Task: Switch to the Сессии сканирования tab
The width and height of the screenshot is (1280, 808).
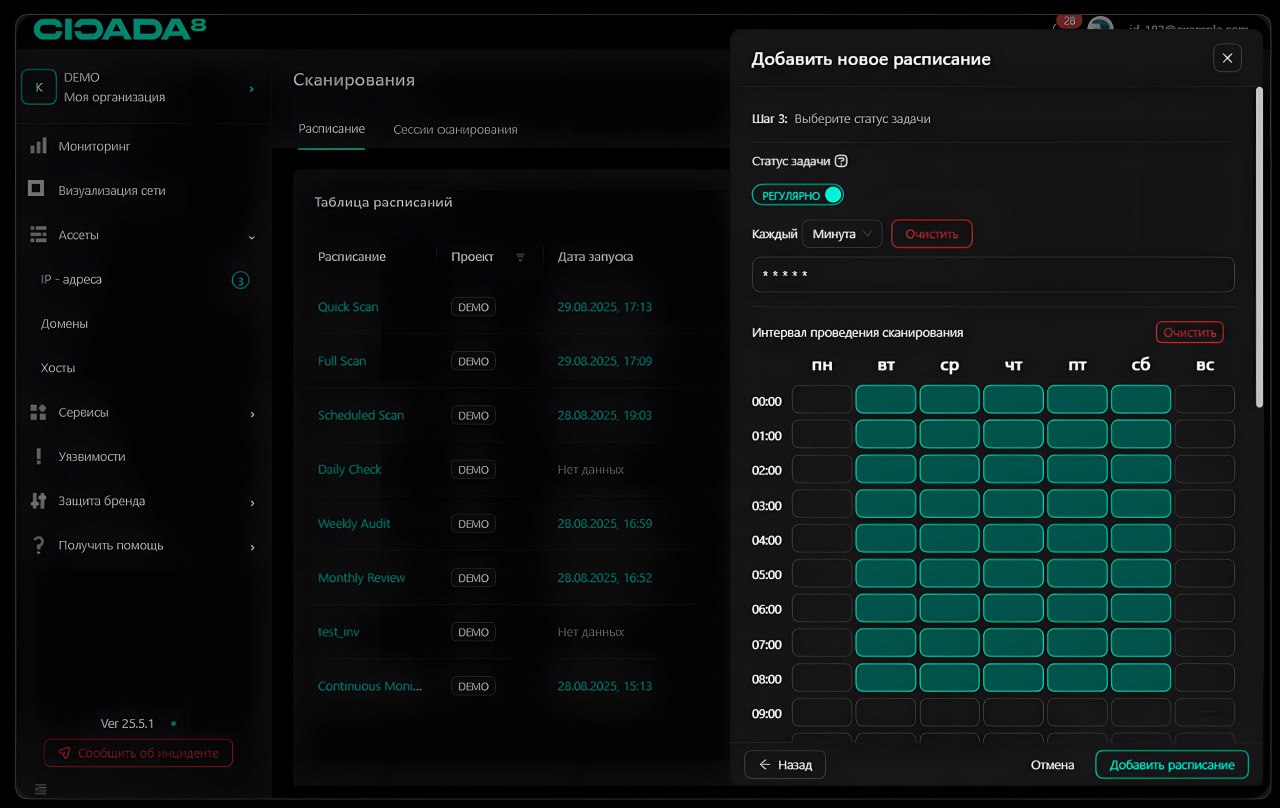Action: point(455,130)
